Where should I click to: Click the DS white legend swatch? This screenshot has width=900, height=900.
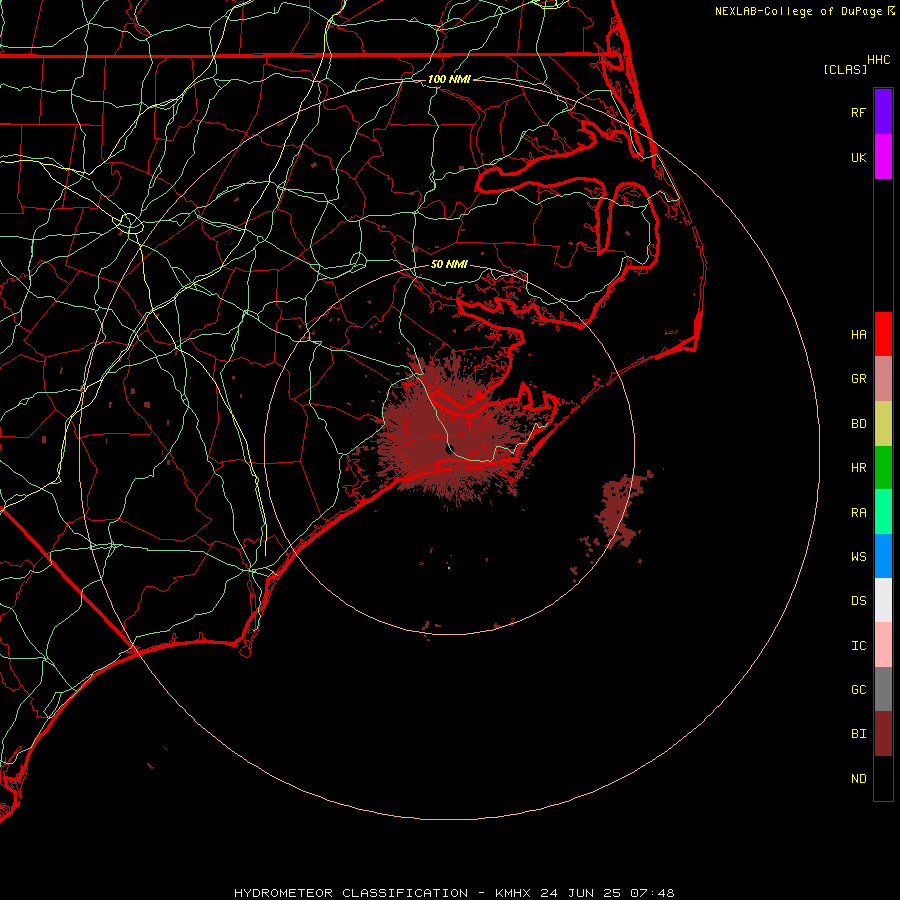[x=883, y=600]
